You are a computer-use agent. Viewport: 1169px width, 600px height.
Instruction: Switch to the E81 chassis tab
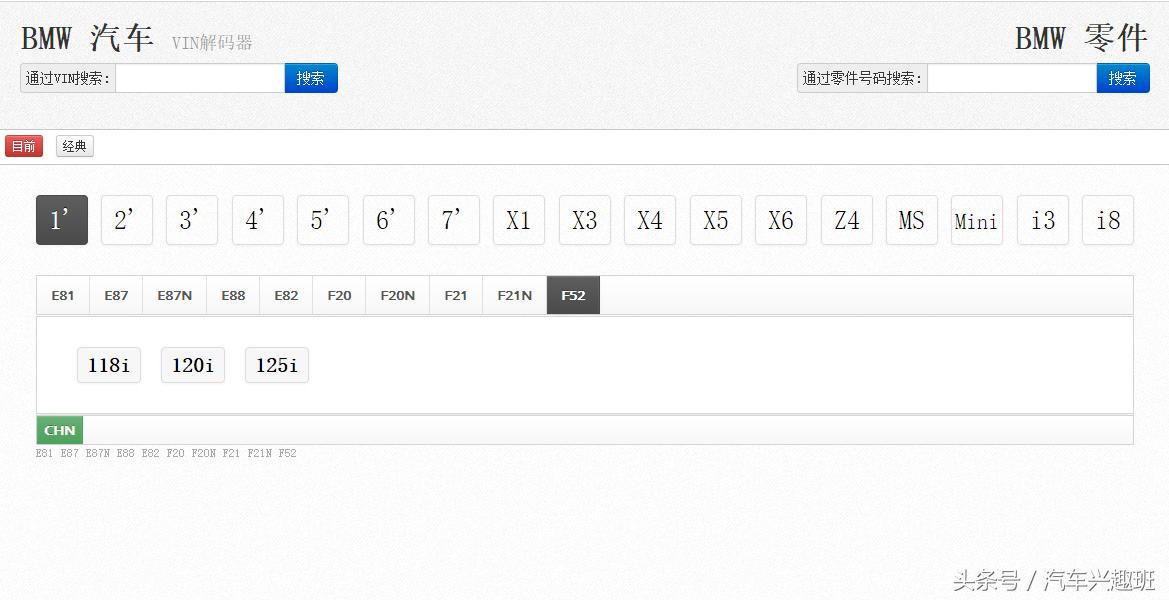click(x=63, y=295)
